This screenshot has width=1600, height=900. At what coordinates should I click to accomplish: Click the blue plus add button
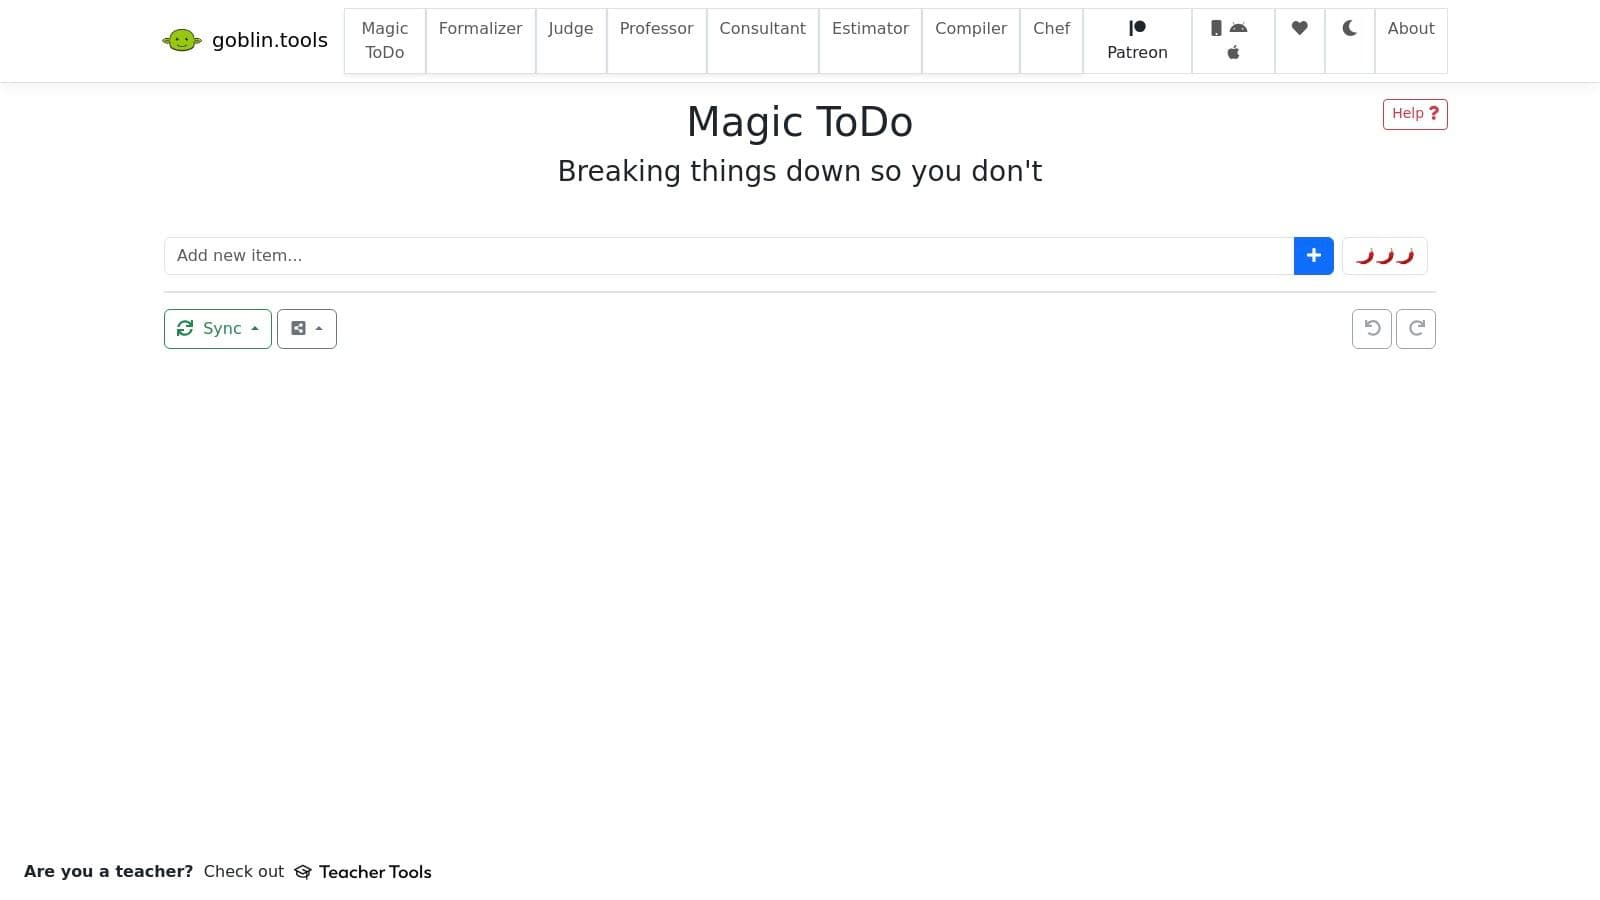(1313, 255)
